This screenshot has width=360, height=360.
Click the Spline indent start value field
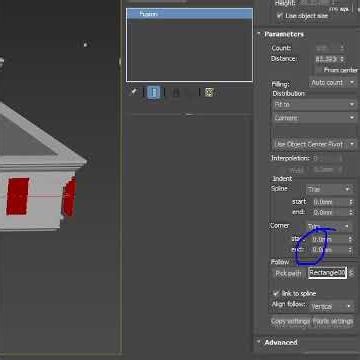pos(330,202)
